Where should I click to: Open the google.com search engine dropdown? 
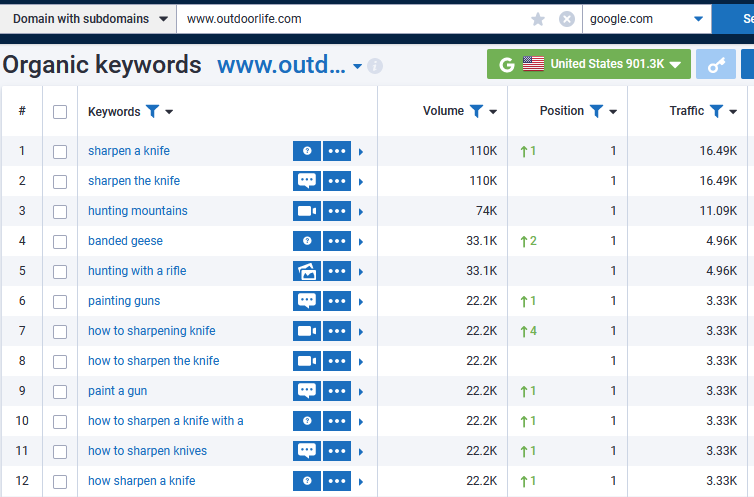tap(647, 19)
